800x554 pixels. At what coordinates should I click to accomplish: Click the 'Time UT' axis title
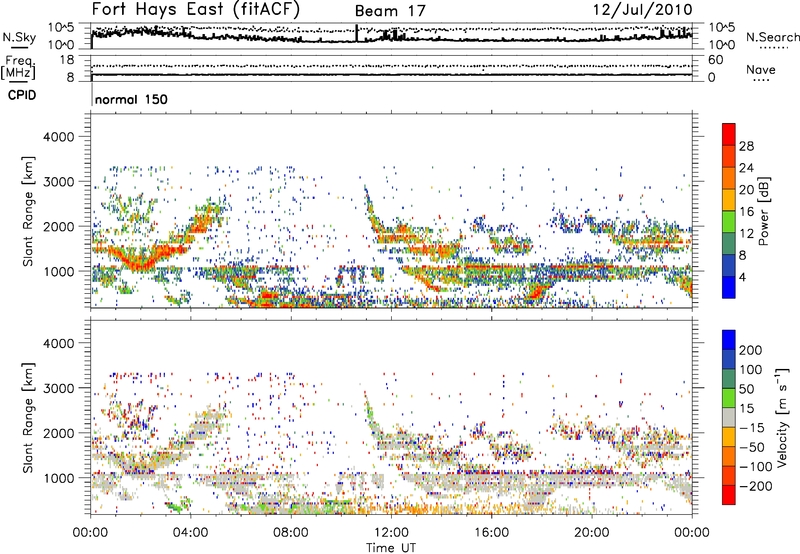pyautogui.click(x=391, y=548)
